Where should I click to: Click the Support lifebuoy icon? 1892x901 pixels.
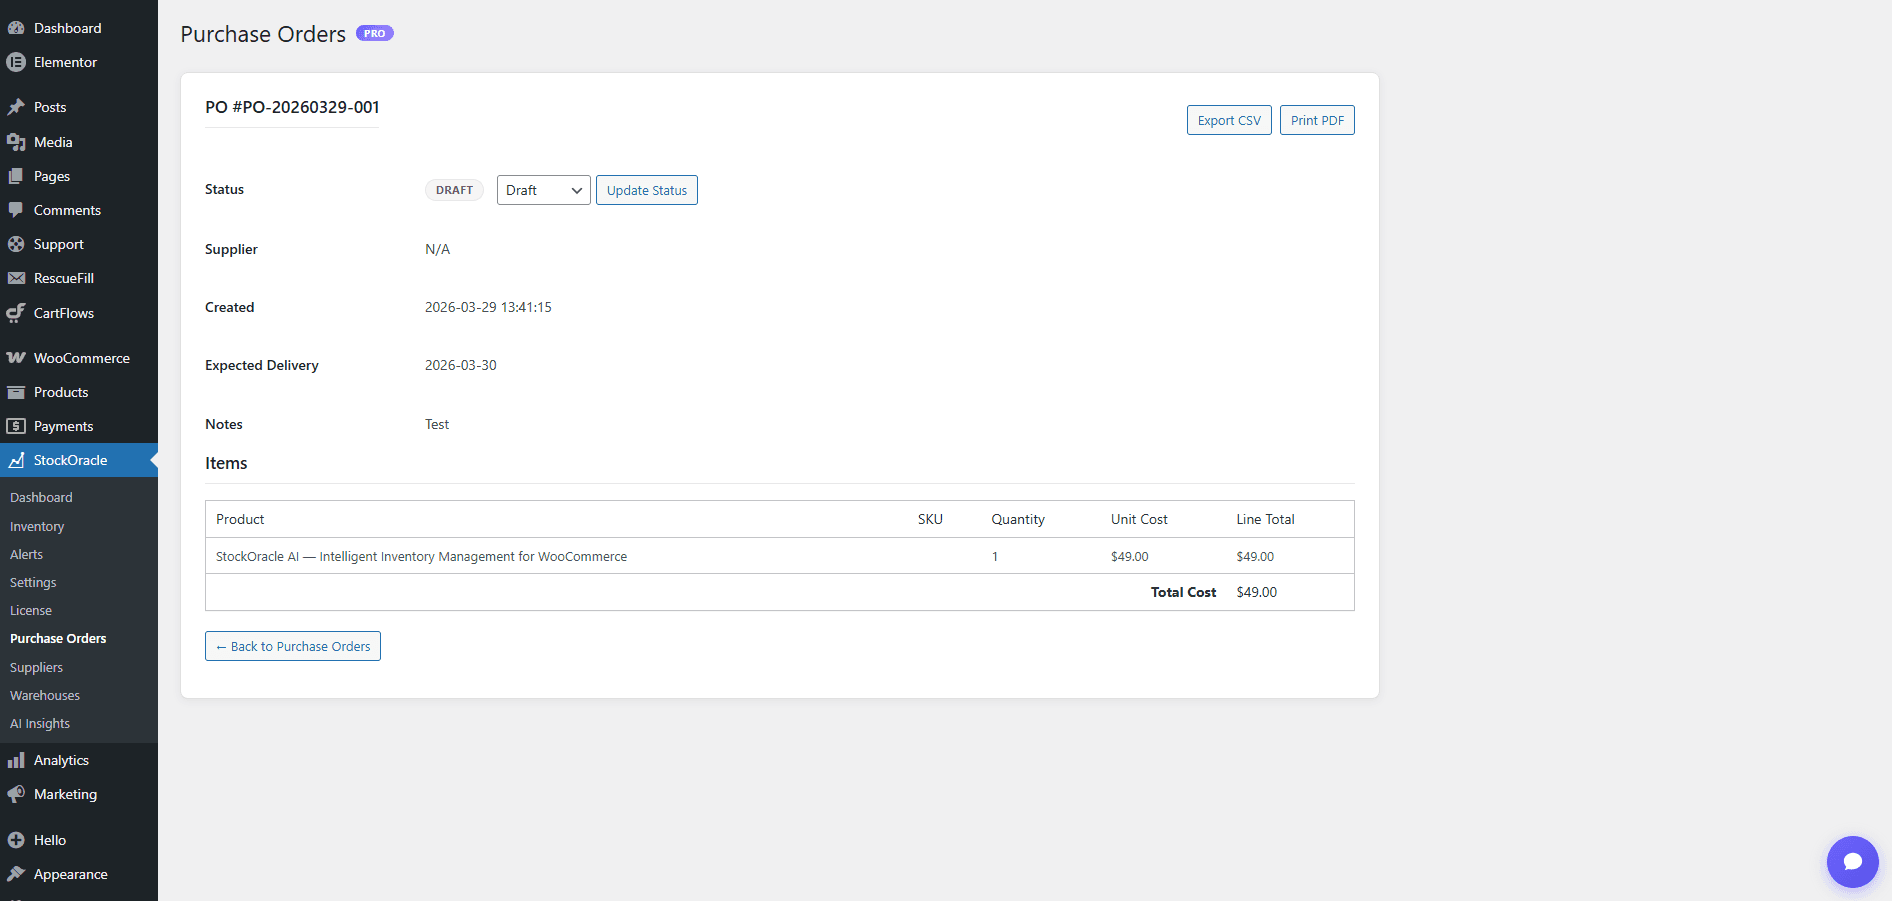click(x=16, y=244)
